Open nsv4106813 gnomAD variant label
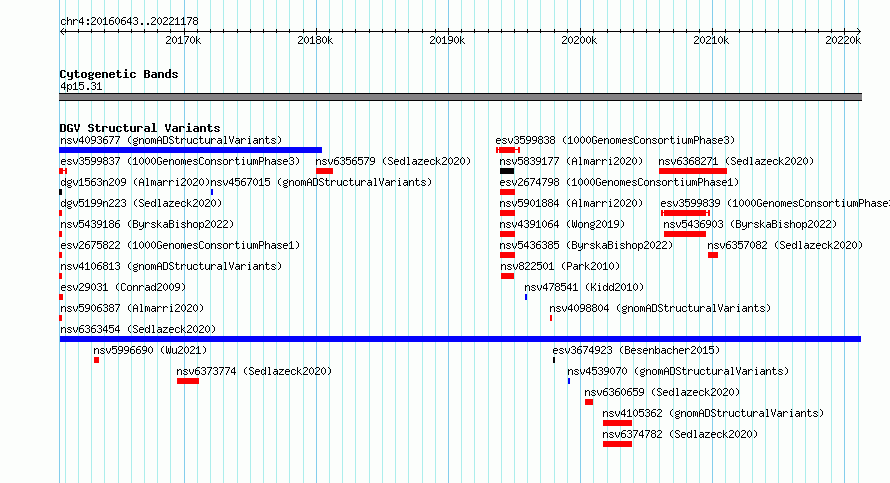 (x=171, y=266)
